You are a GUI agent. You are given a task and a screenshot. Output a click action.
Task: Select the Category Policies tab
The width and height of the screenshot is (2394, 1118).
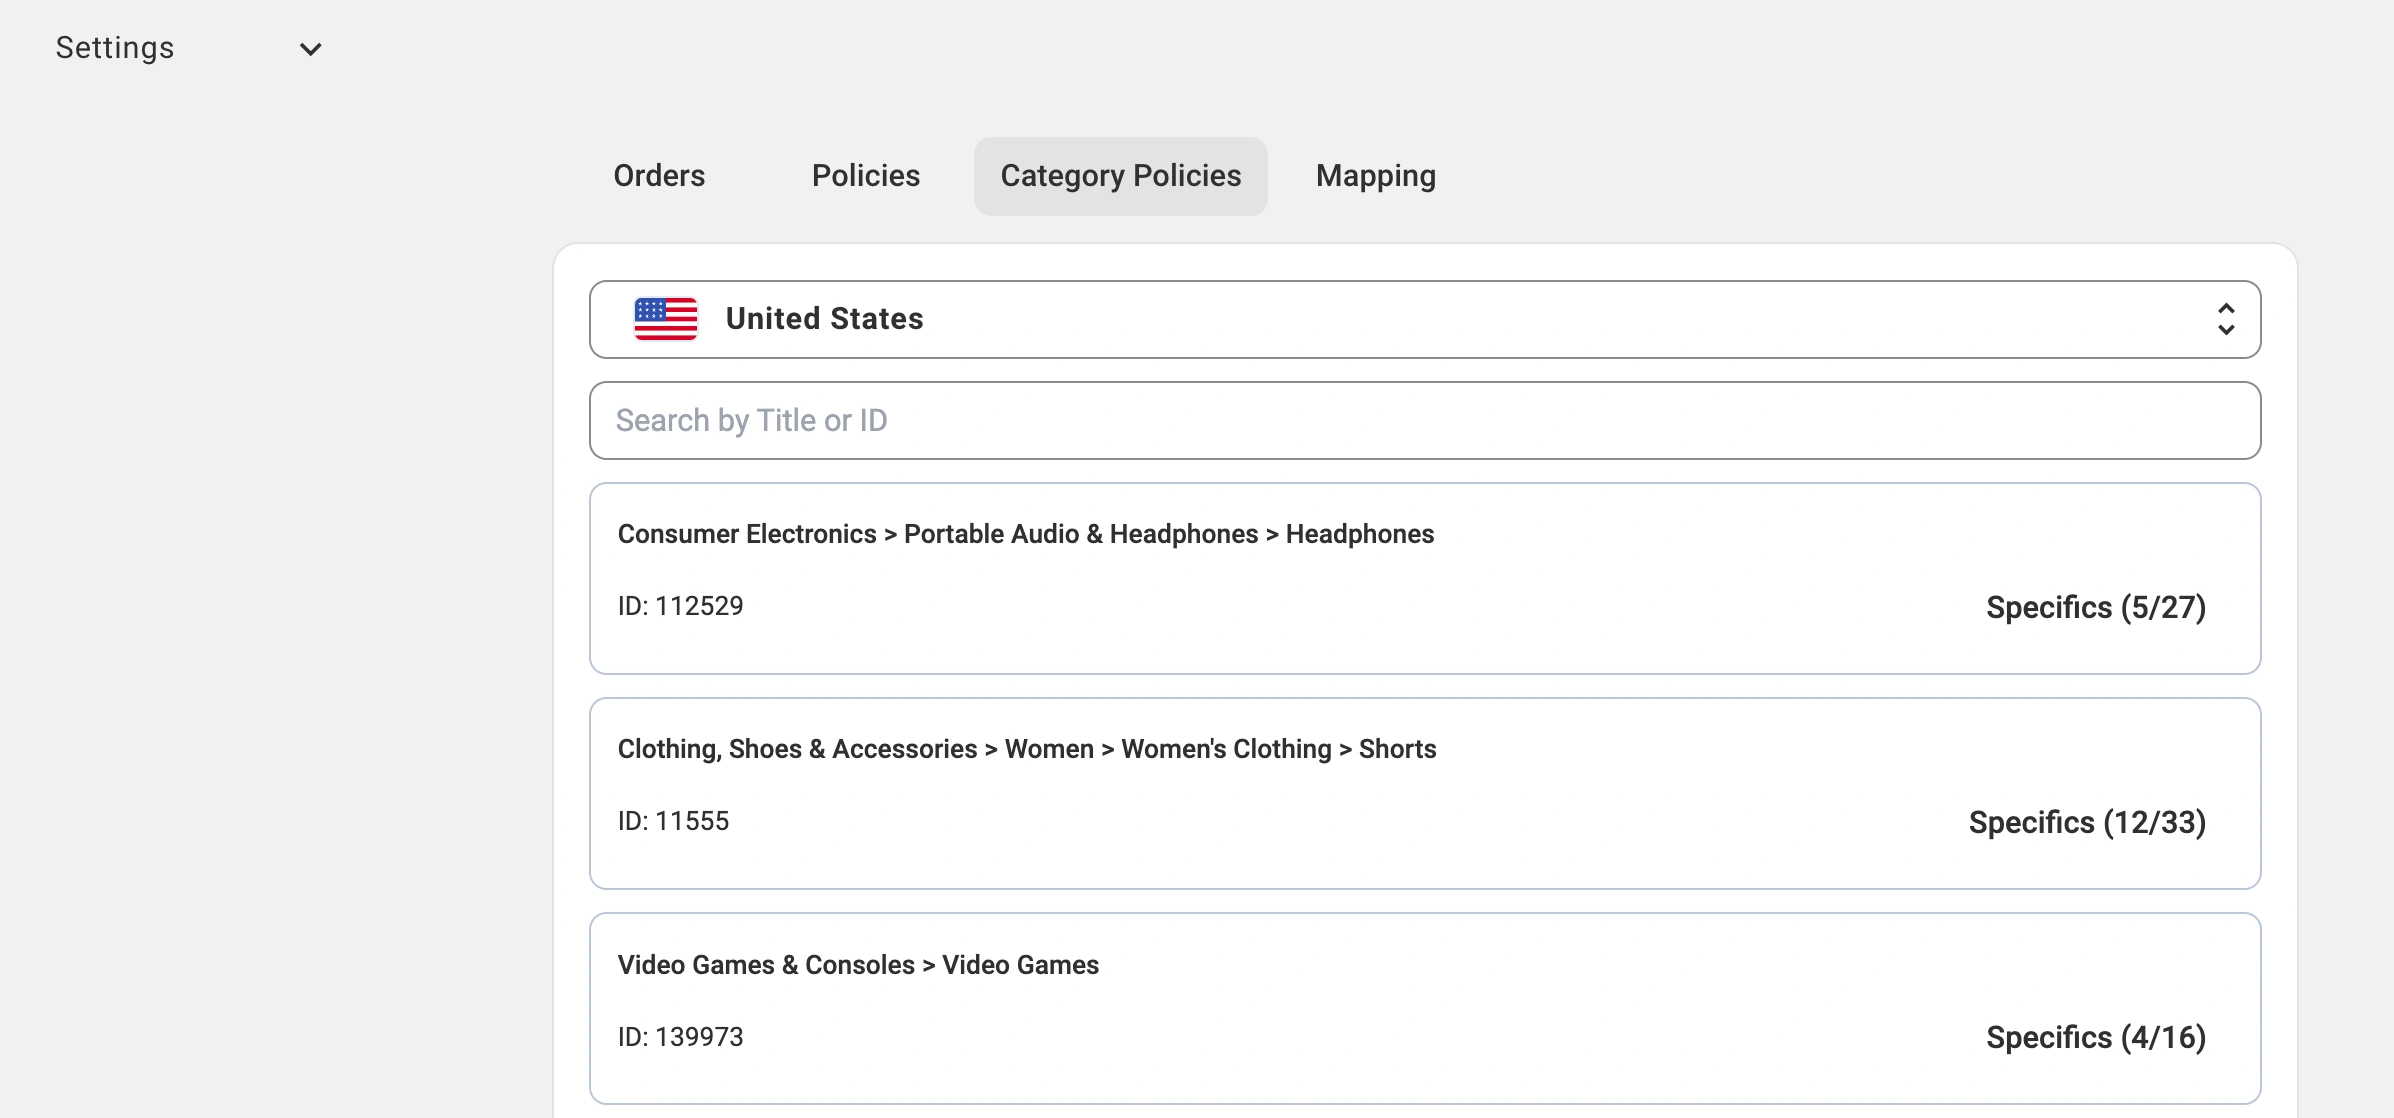pyautogui.click(x=1120, y=176)
